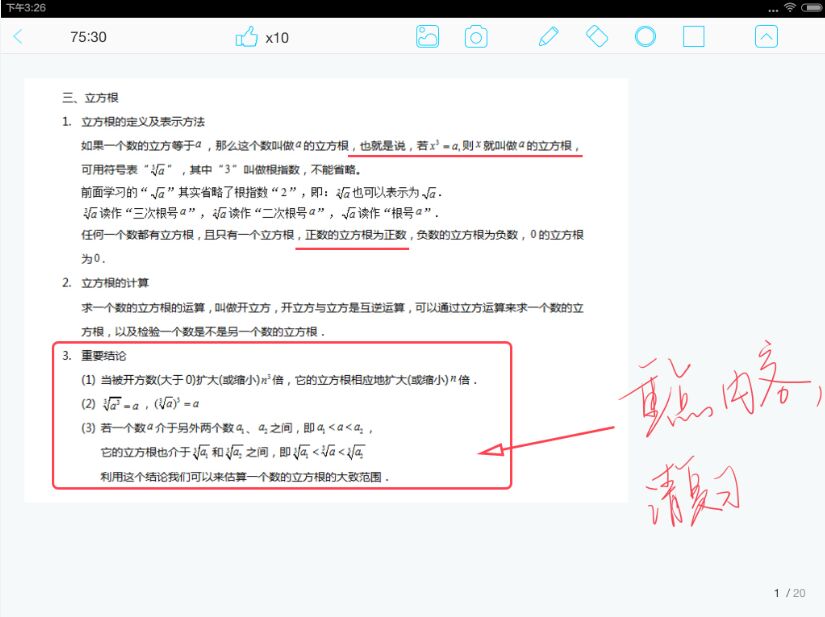
Task: Select the pencil drawing tool
Action: (548, 38)
